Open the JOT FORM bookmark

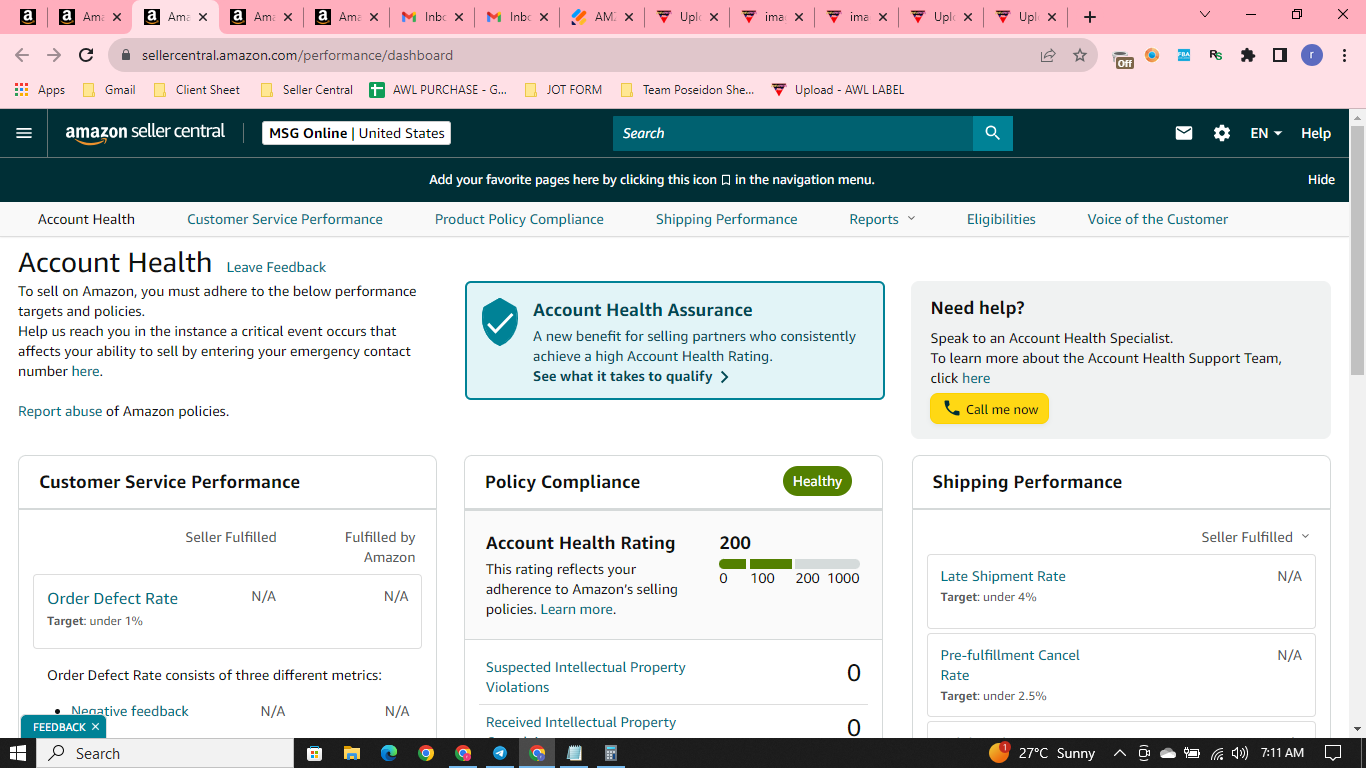563,89
